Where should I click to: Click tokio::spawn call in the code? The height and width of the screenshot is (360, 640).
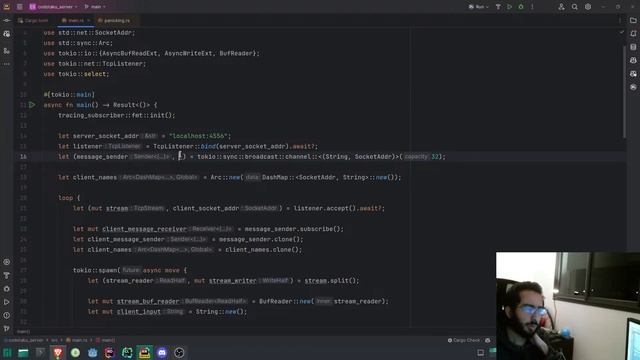[96, 270]
